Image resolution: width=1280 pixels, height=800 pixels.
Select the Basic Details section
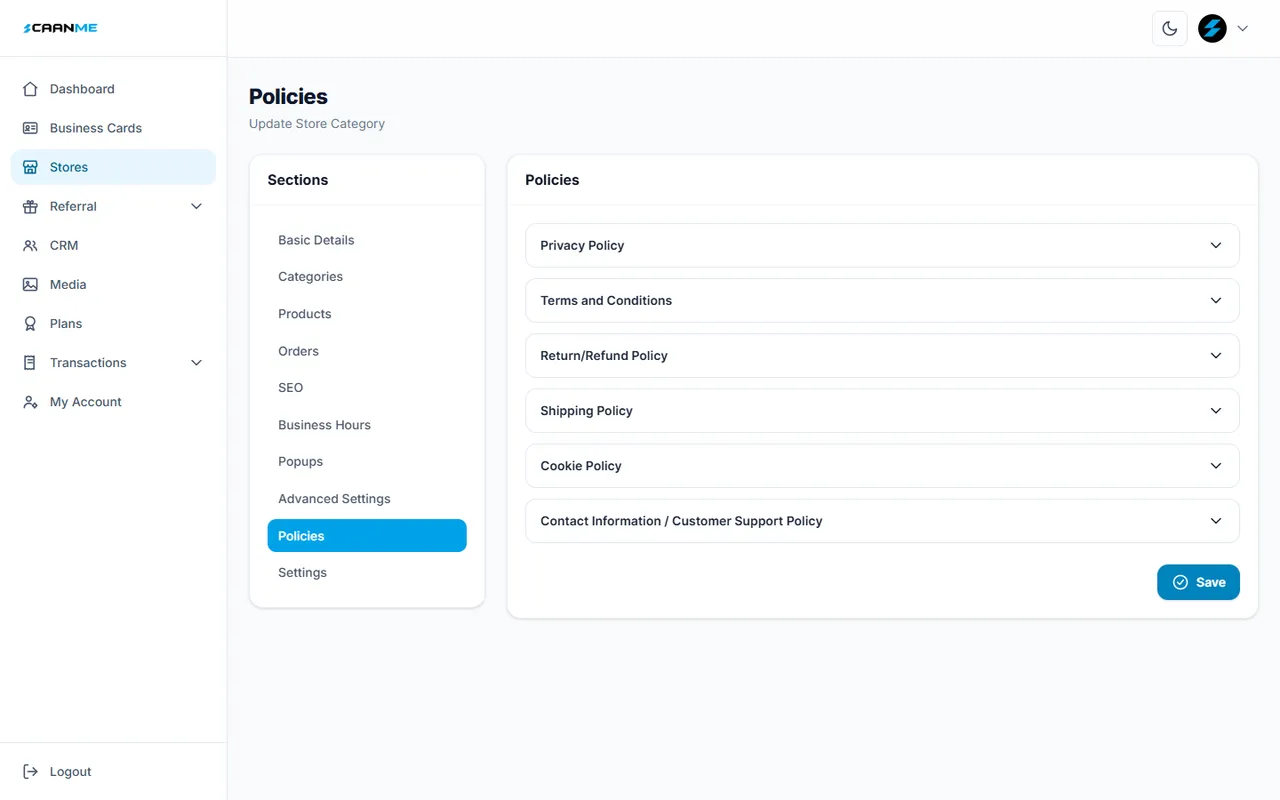(367, 240)
